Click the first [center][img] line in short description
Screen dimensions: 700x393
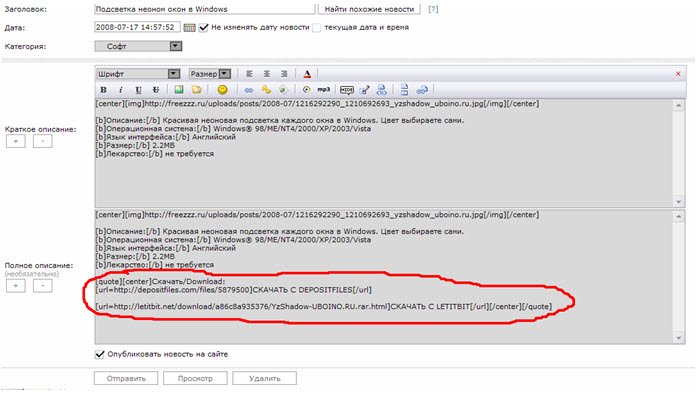[317, 104]
